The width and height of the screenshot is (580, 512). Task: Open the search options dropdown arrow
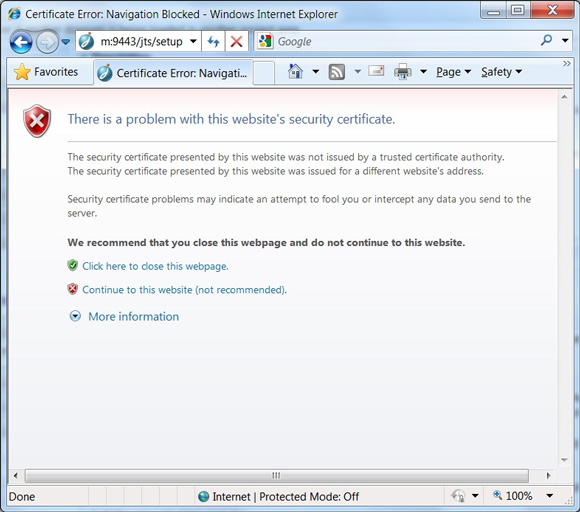565,40
